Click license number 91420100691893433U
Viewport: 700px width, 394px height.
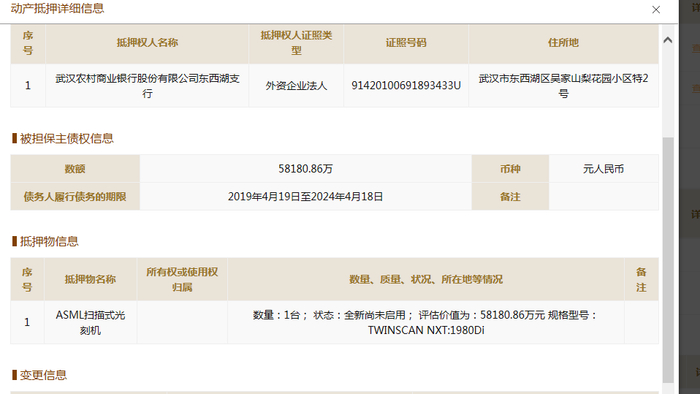click(406, 86)
